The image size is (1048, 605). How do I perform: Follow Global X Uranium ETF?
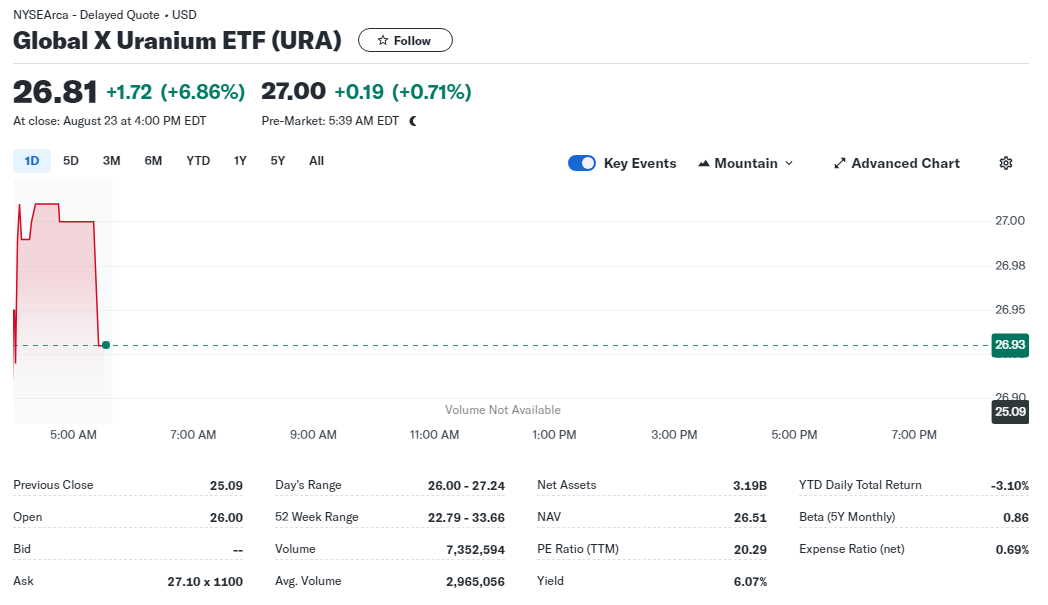click(x=405, y=40)
